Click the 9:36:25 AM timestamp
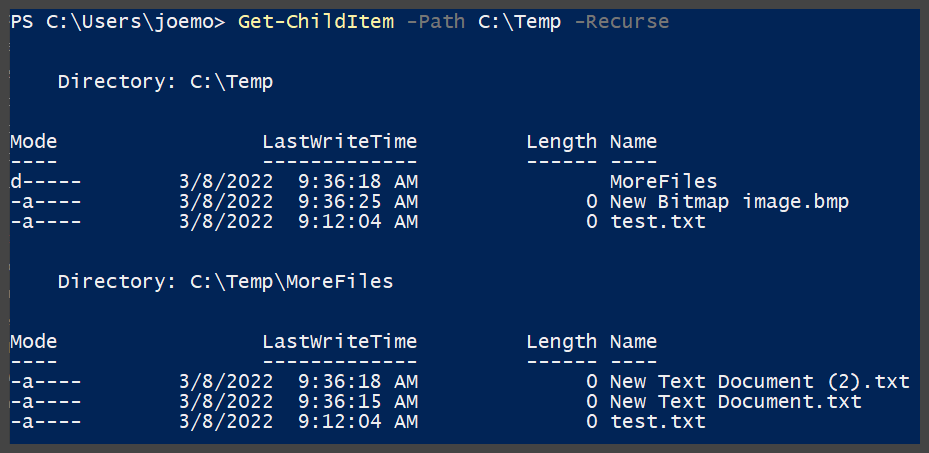 pos(357,202)
